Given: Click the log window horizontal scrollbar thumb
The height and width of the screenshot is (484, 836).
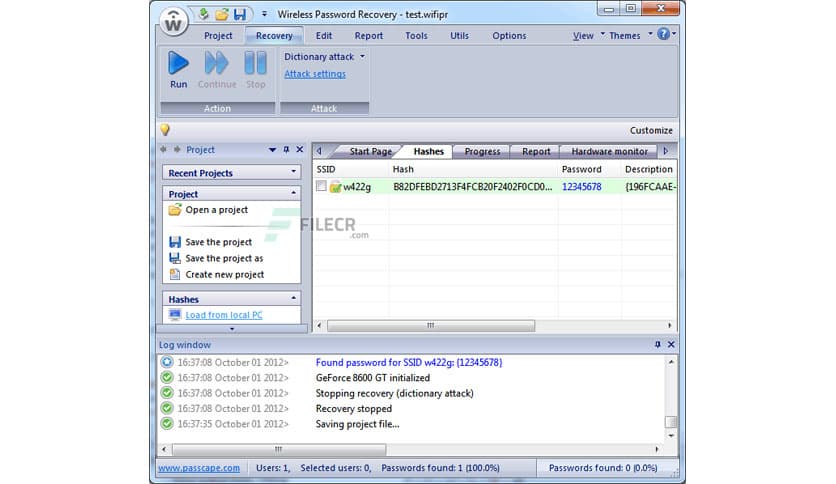Looking at the screenshot, I should coord(279,449).
